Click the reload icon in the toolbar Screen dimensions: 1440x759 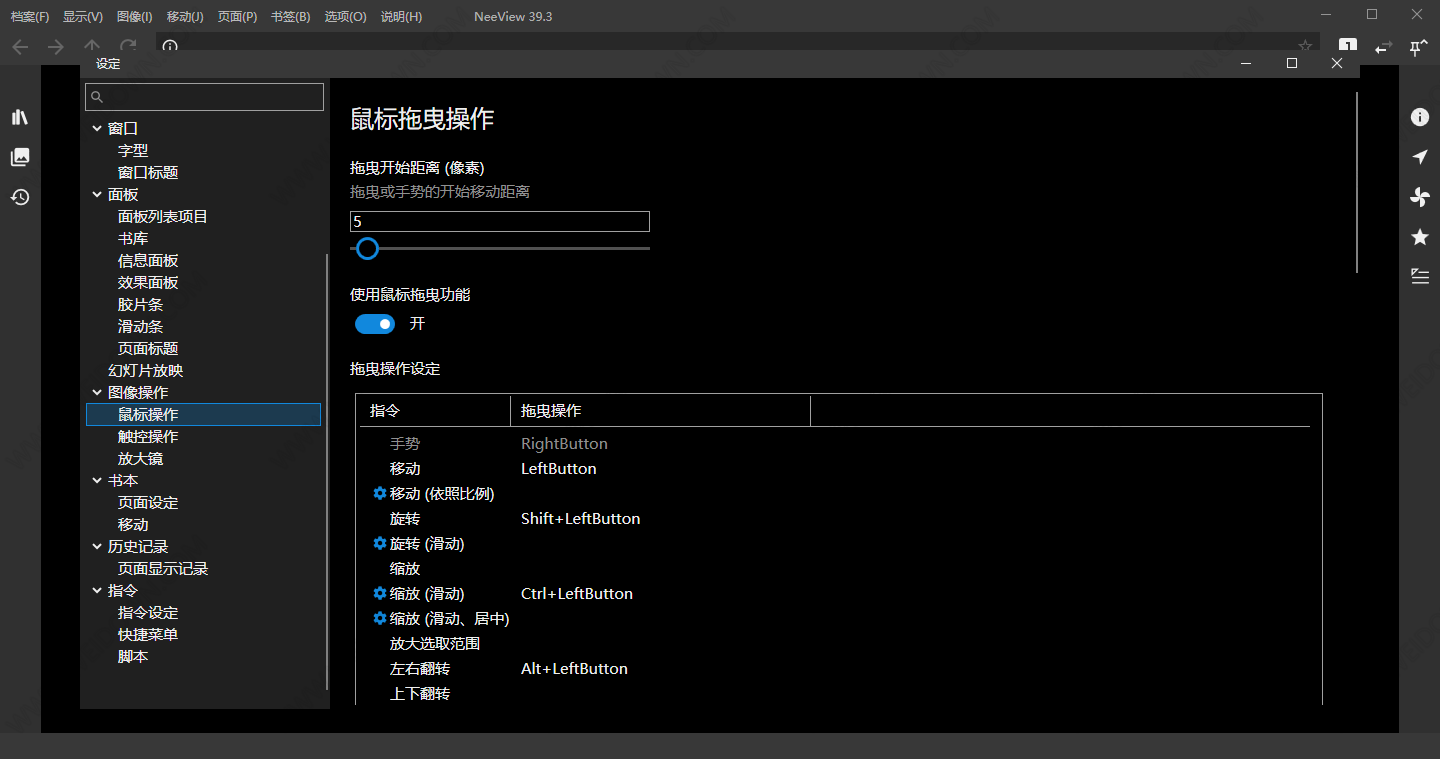pos(128,47)
